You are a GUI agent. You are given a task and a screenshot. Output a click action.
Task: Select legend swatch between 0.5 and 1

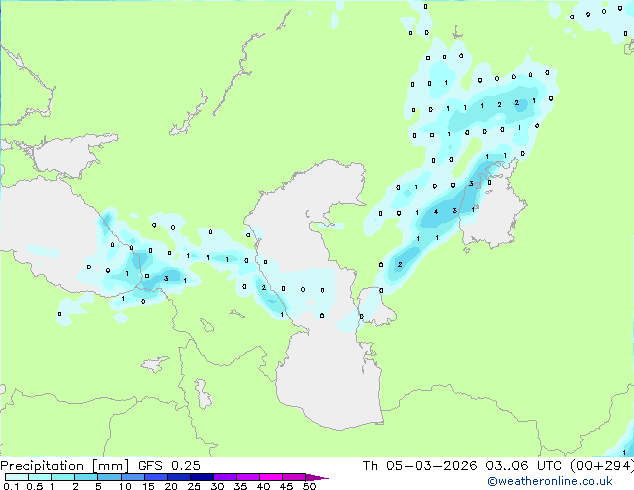[40, 477]
